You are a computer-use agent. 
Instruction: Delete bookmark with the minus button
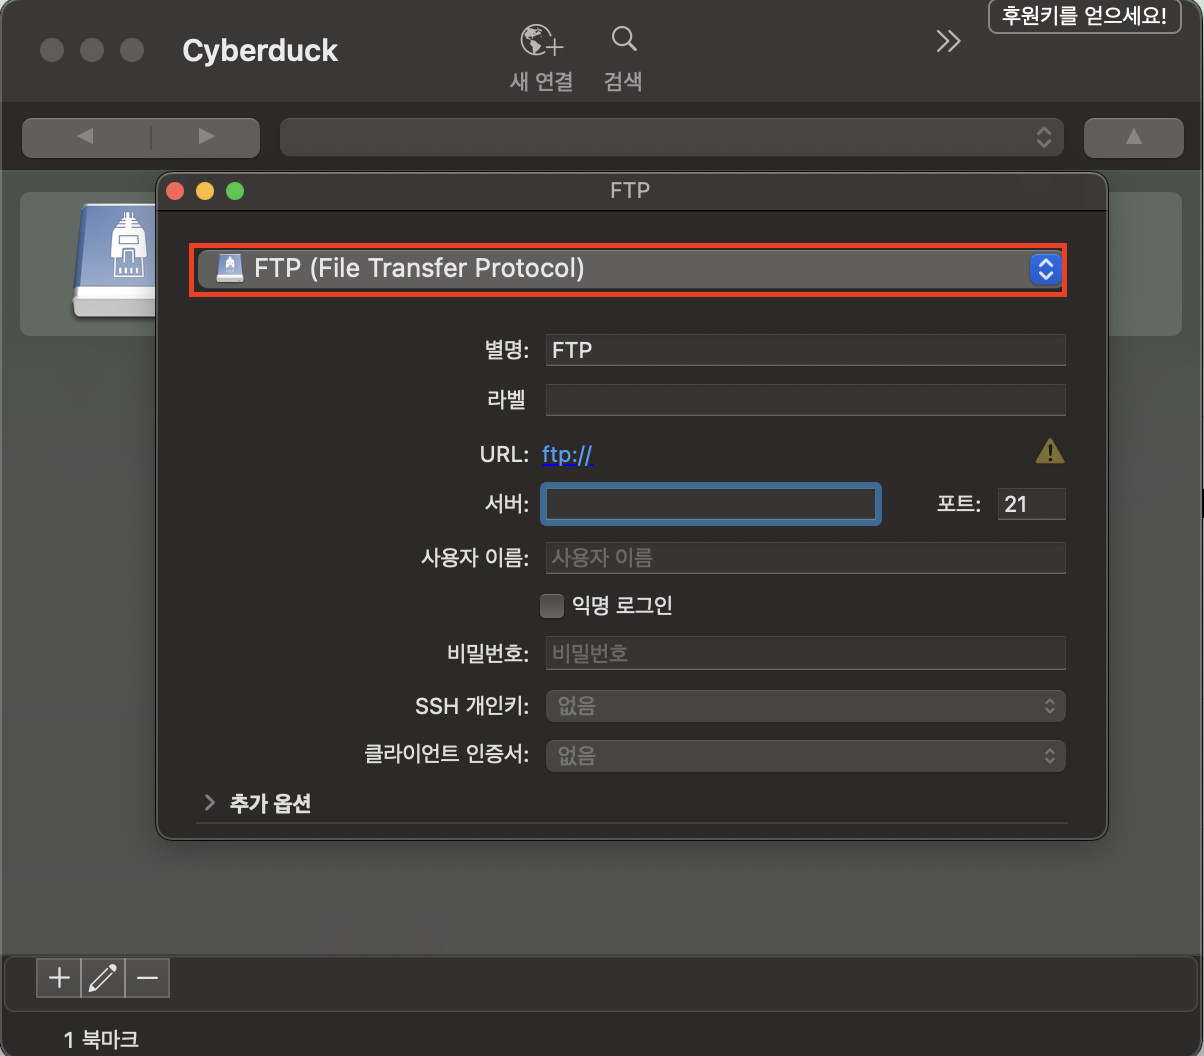coord(147,977)
